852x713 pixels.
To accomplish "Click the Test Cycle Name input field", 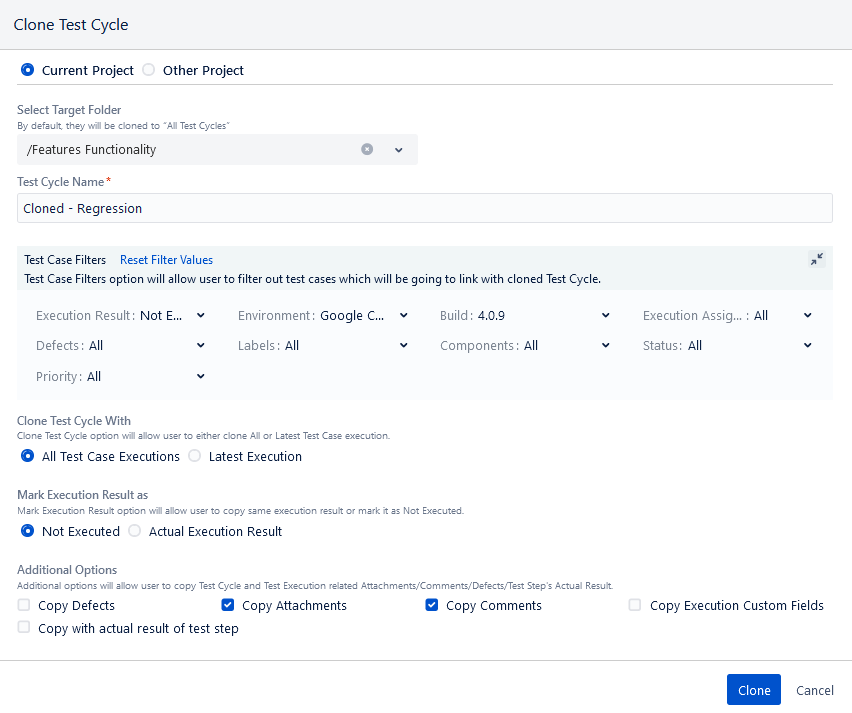I will 425,208.
